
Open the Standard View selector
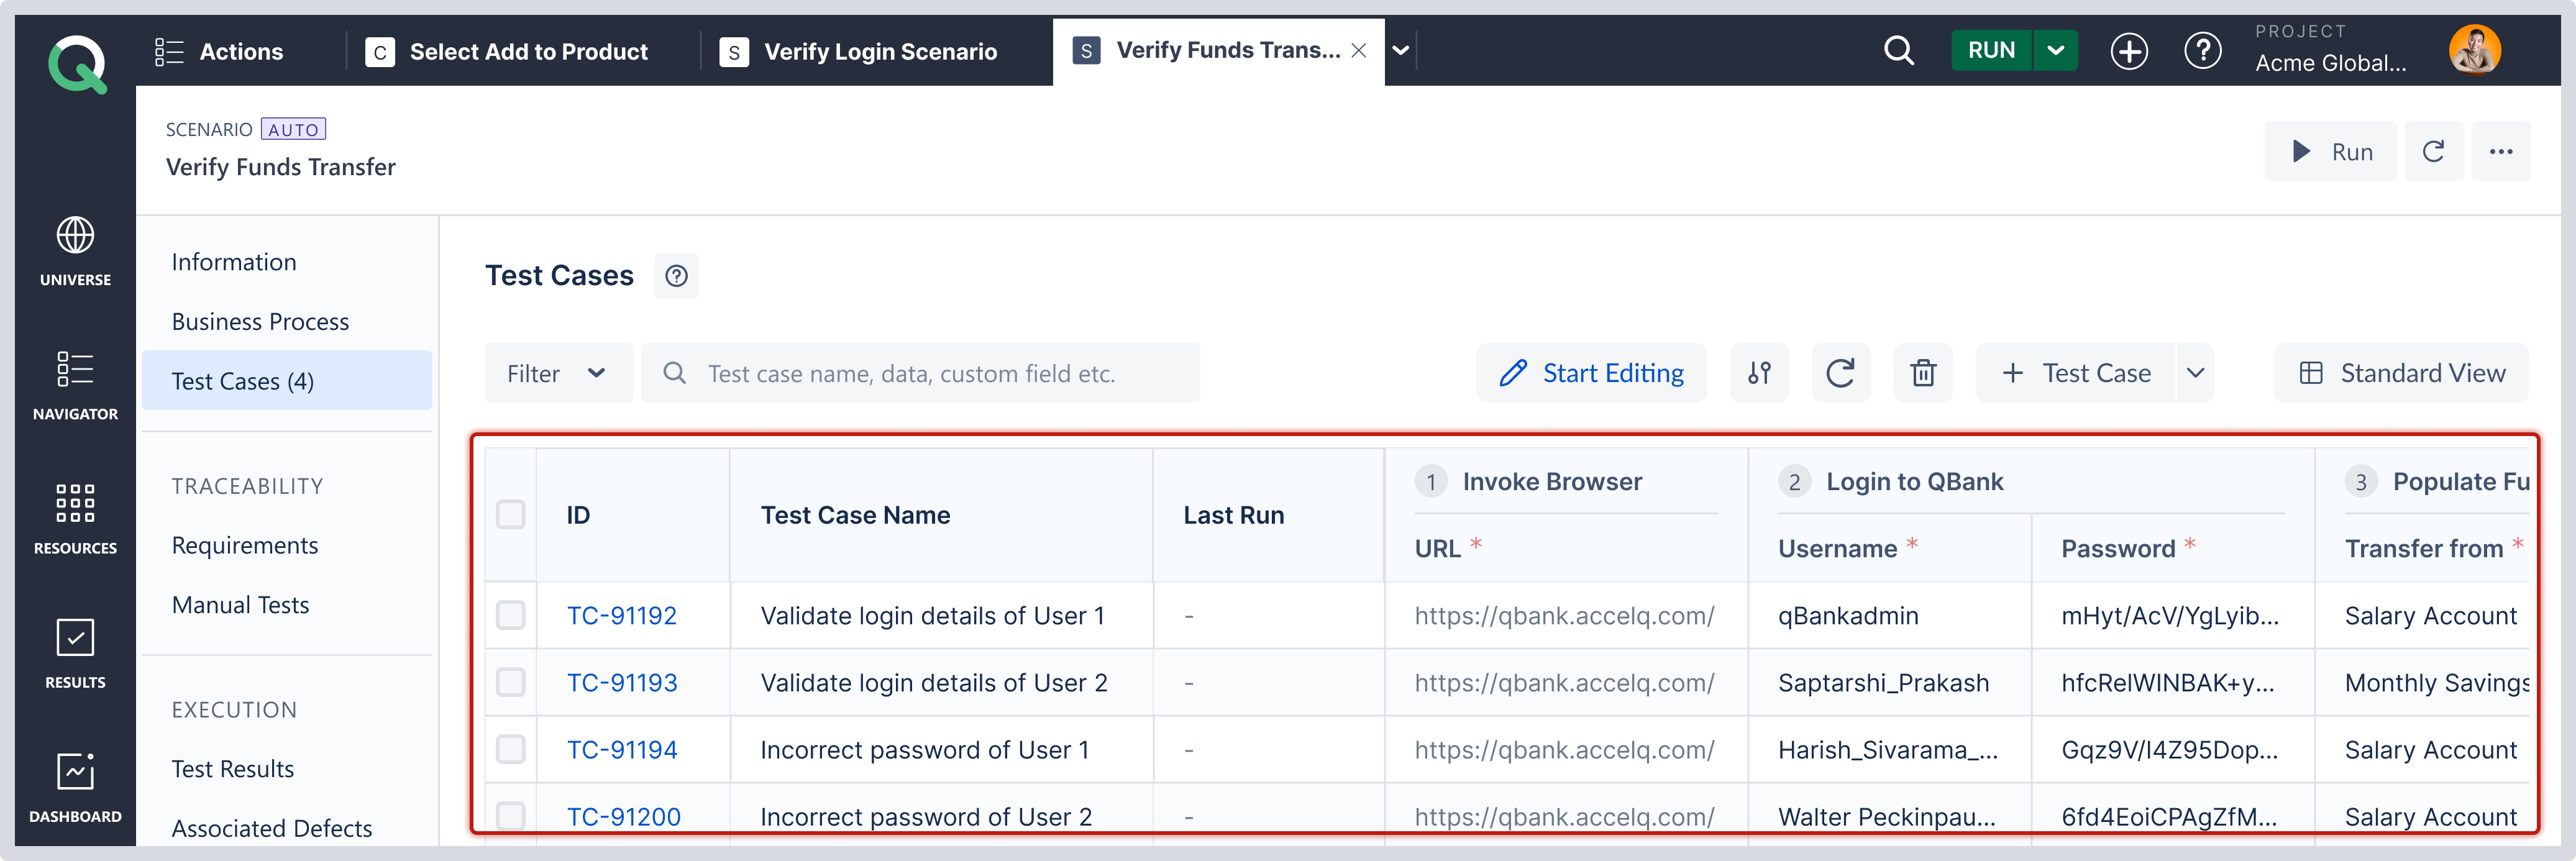click(2401, 373)
